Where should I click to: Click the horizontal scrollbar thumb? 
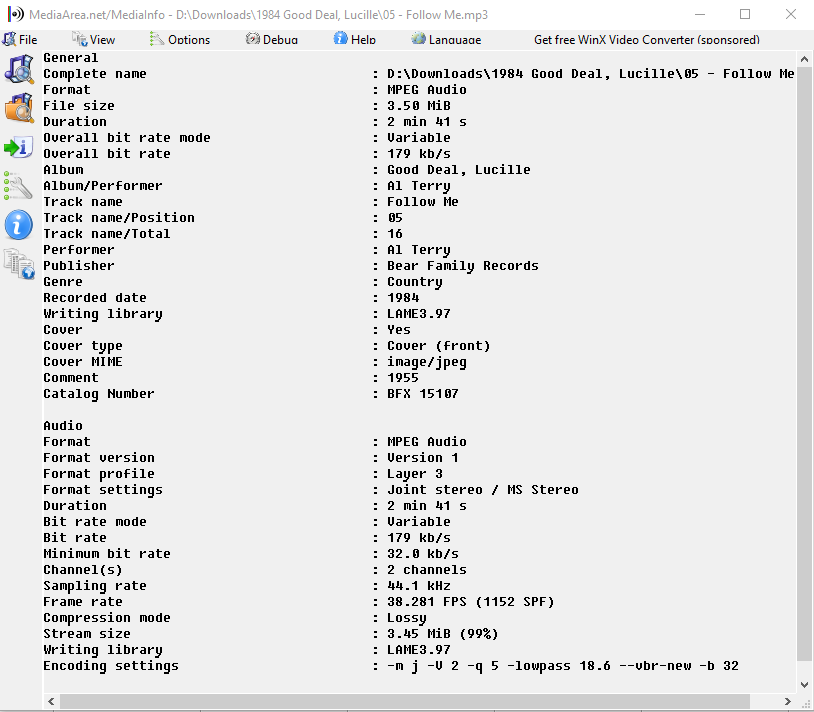click(405, 701)
